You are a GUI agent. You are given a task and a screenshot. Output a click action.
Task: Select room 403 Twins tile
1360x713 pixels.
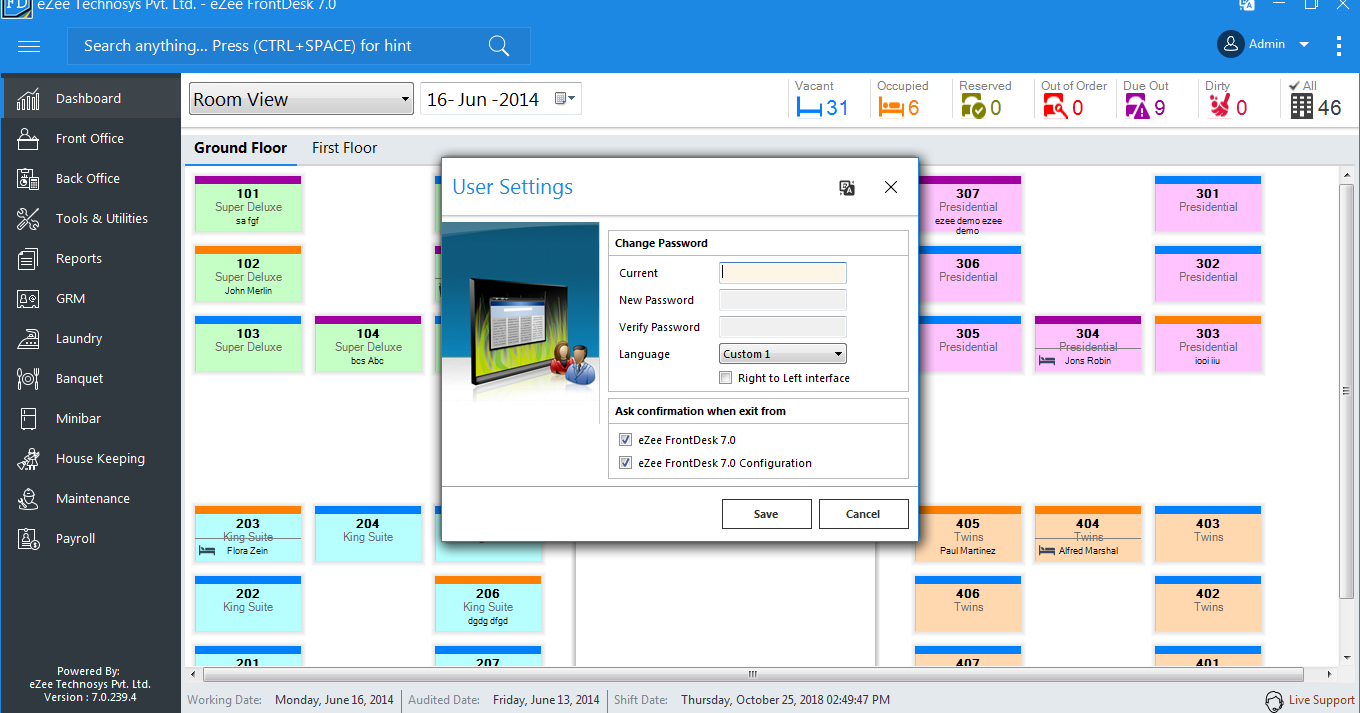(1208, 534)
